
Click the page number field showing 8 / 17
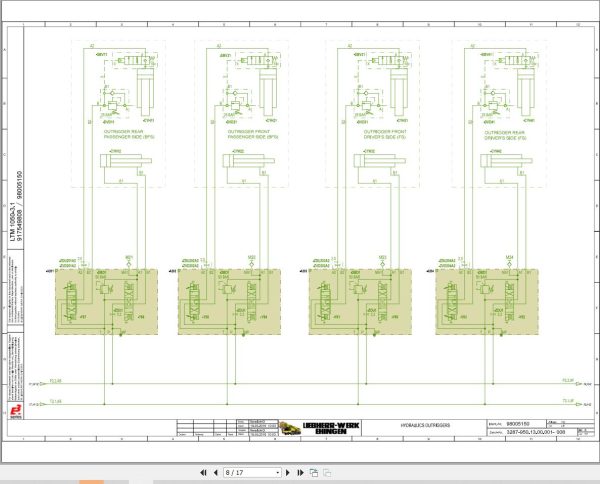tap(249, 473)
